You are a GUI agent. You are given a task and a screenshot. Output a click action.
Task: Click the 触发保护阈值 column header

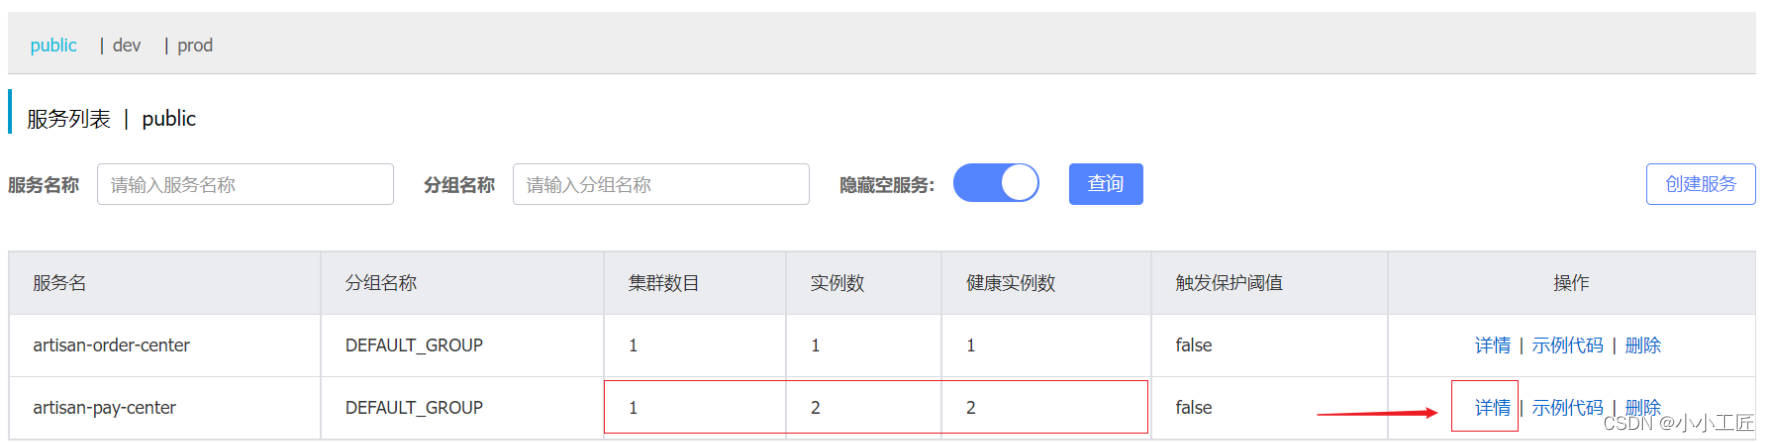(1229, 283)
